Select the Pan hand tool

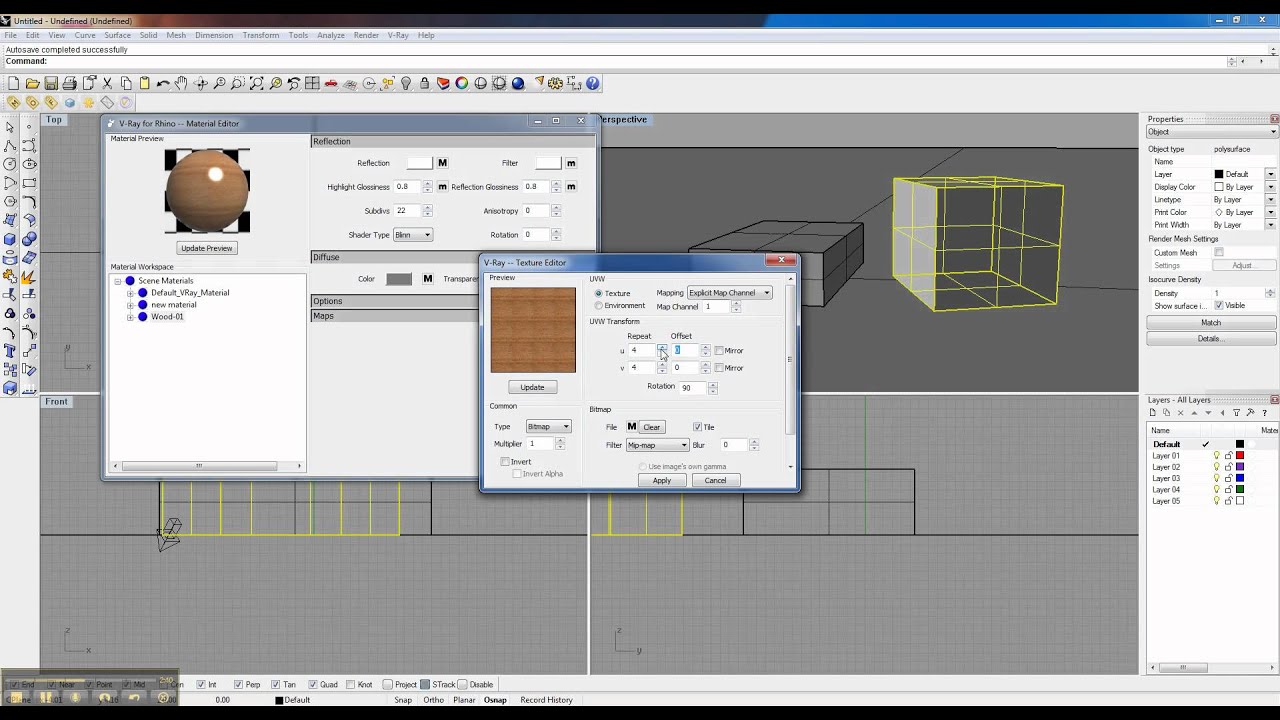click(181, 84)
